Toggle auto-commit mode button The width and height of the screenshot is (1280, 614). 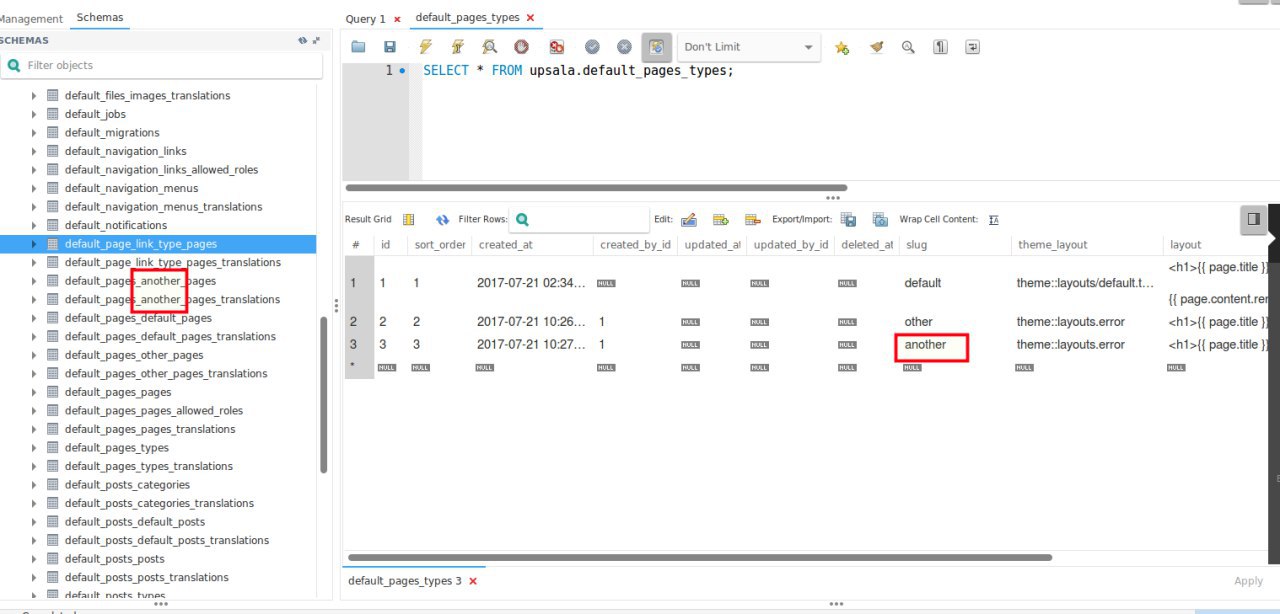[657, 47]
